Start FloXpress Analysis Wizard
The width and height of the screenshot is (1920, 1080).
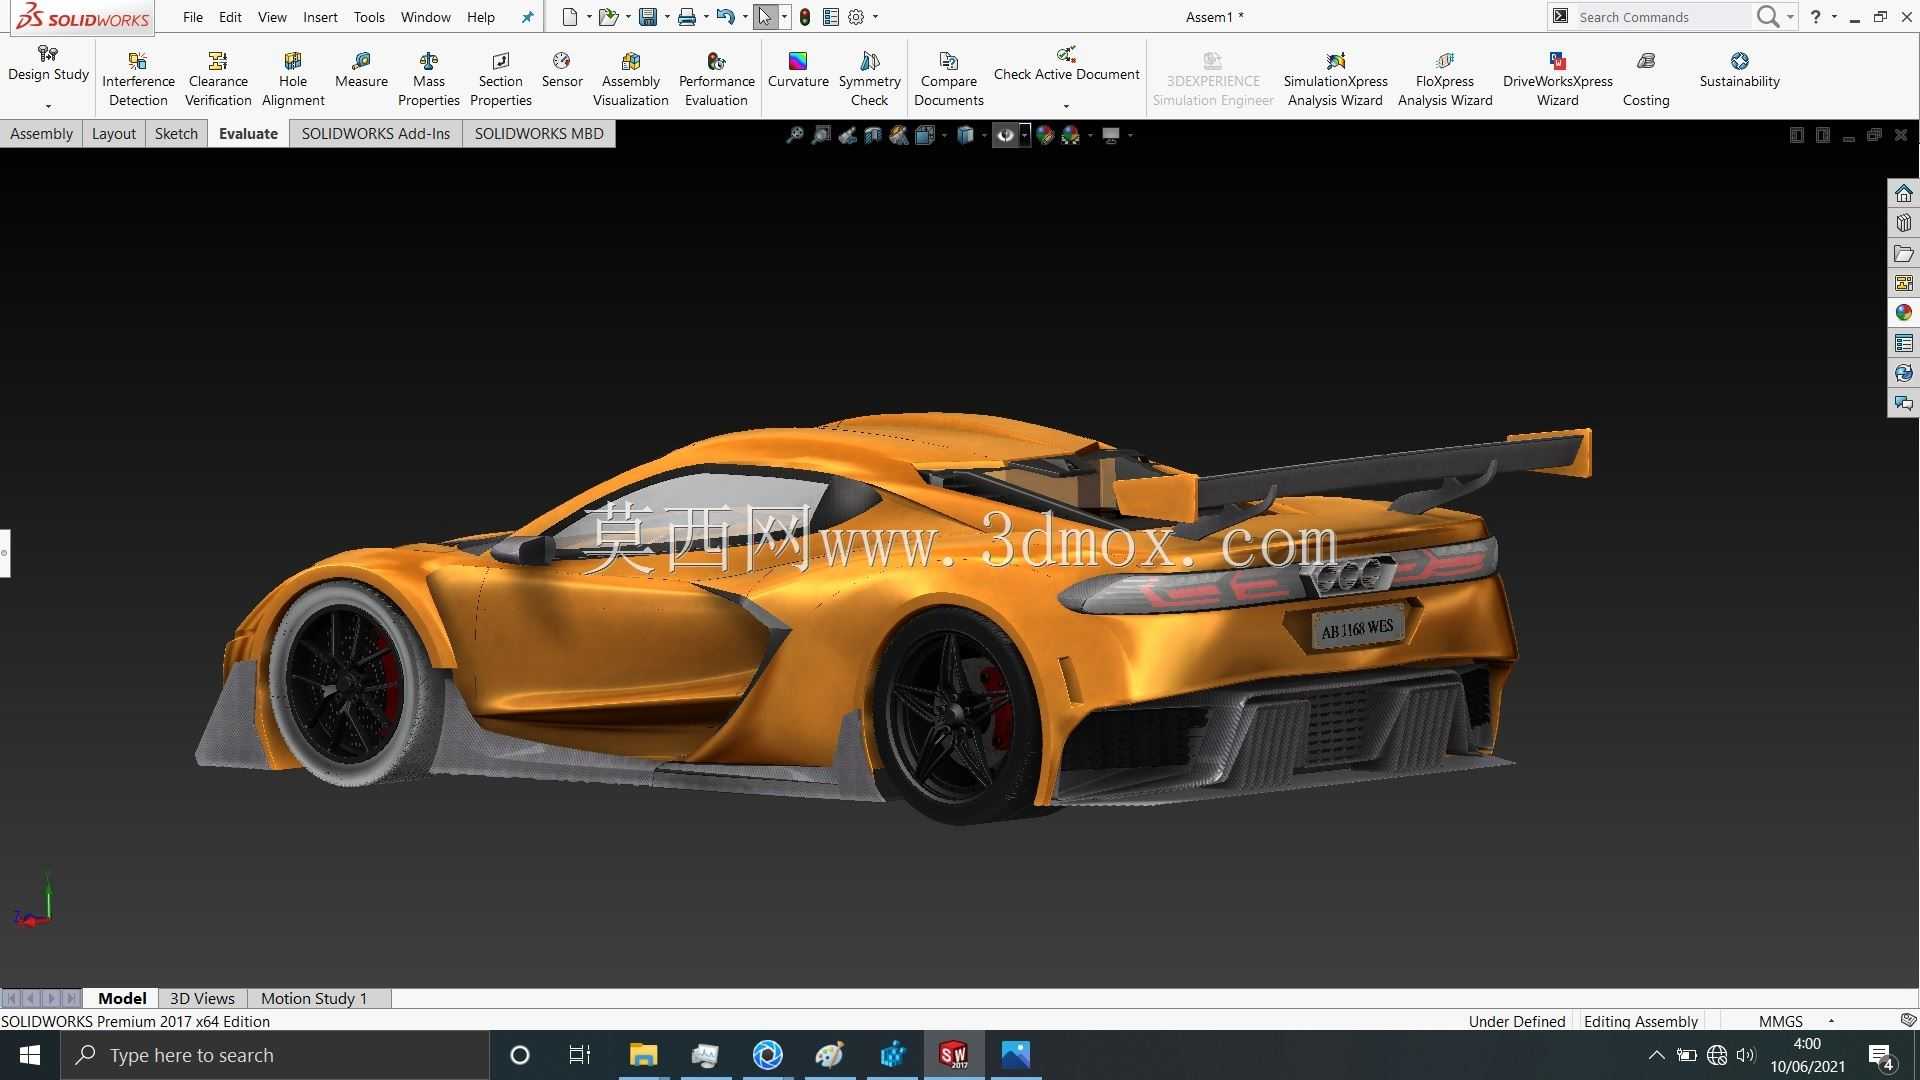pyautogui.click(x=1445, y=80)
